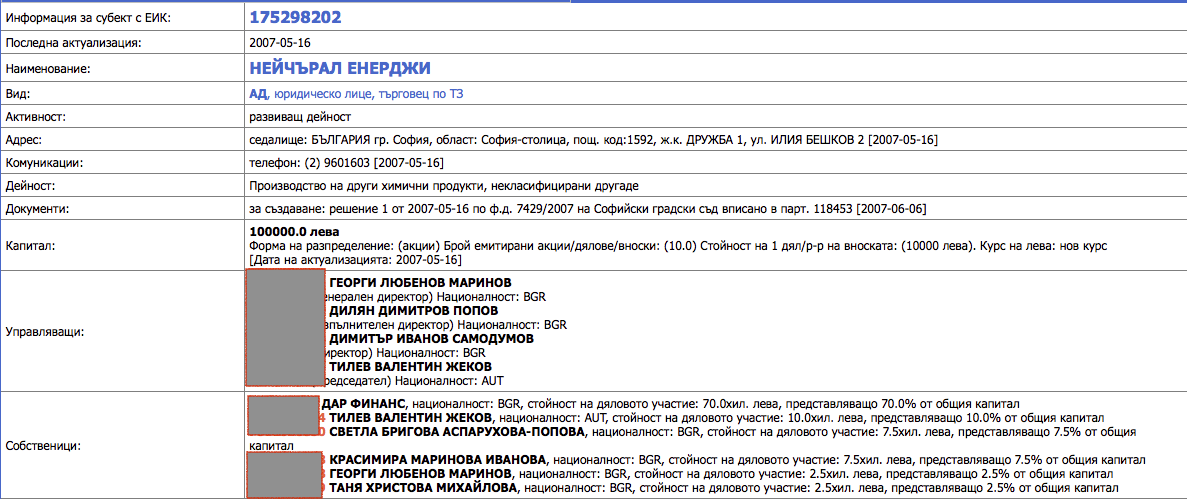
Task: Click ТИЛЕВ ВАЛЕНТИН ЖЕКОВ in the owners row
Action: [x=411, y=417]
